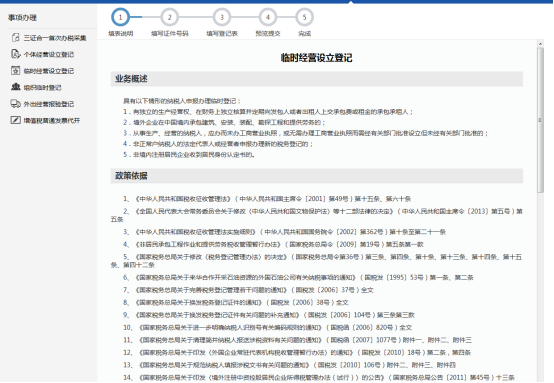Click policy item 11 citing 国税函〔2007〕1077号
The height and width of the screenshot is (383, 554).
point(297,340)
